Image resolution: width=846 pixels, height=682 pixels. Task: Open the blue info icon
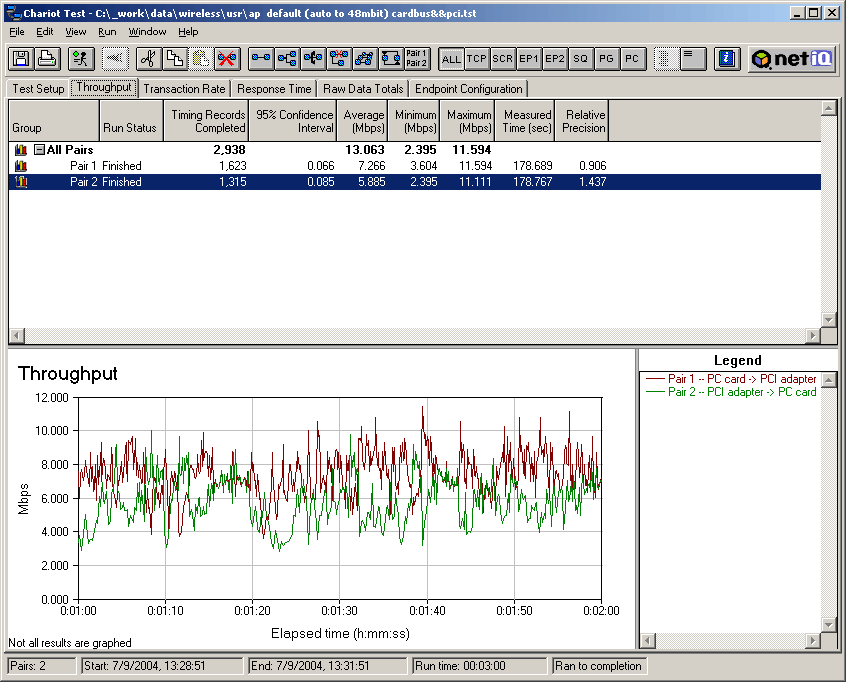(x=728, y=59)
